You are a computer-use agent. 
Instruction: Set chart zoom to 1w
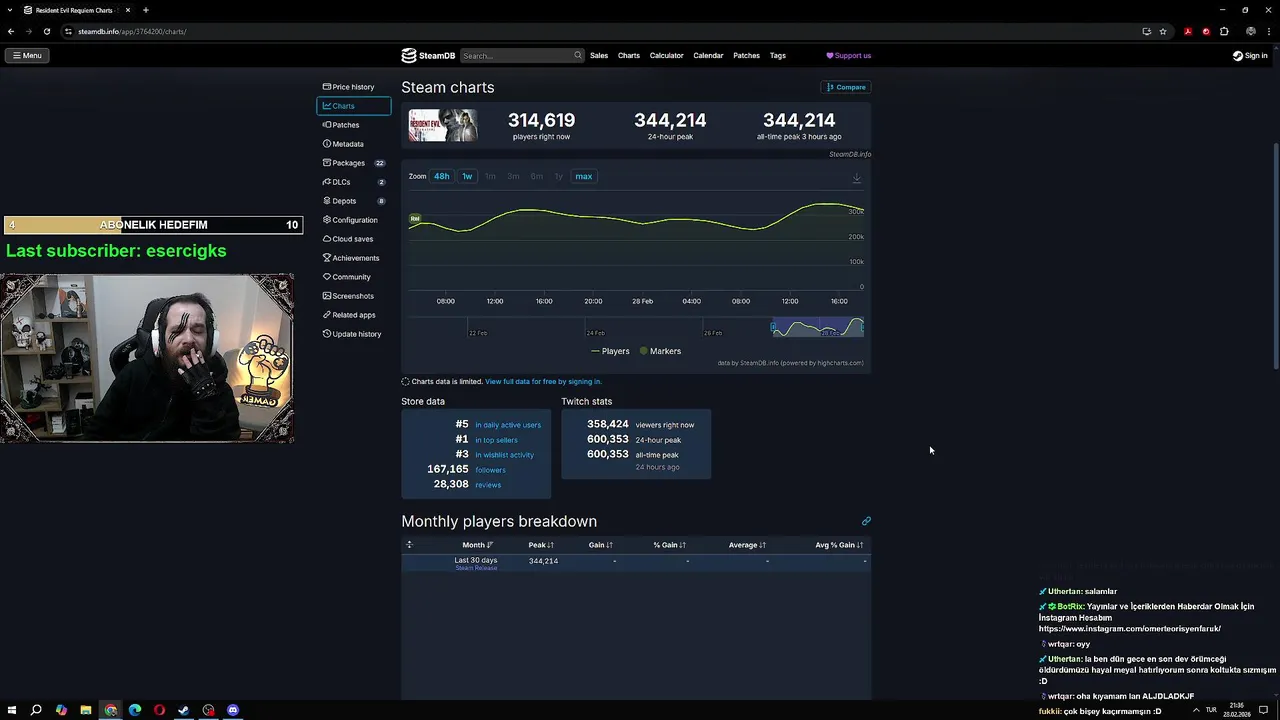pyautogui.click(x=467, y=176)
